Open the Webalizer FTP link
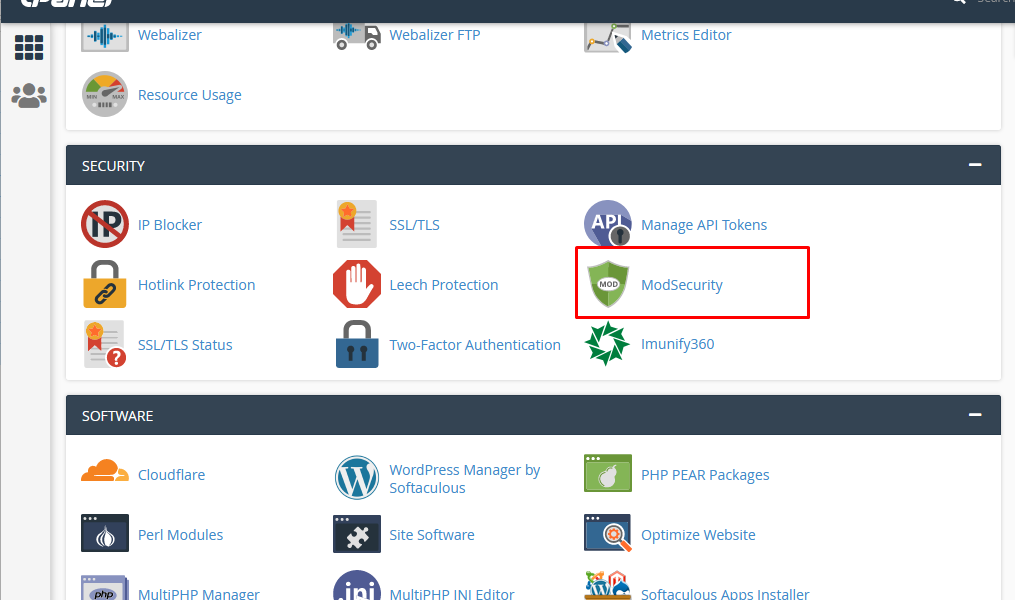 click(x=434, y=35)
